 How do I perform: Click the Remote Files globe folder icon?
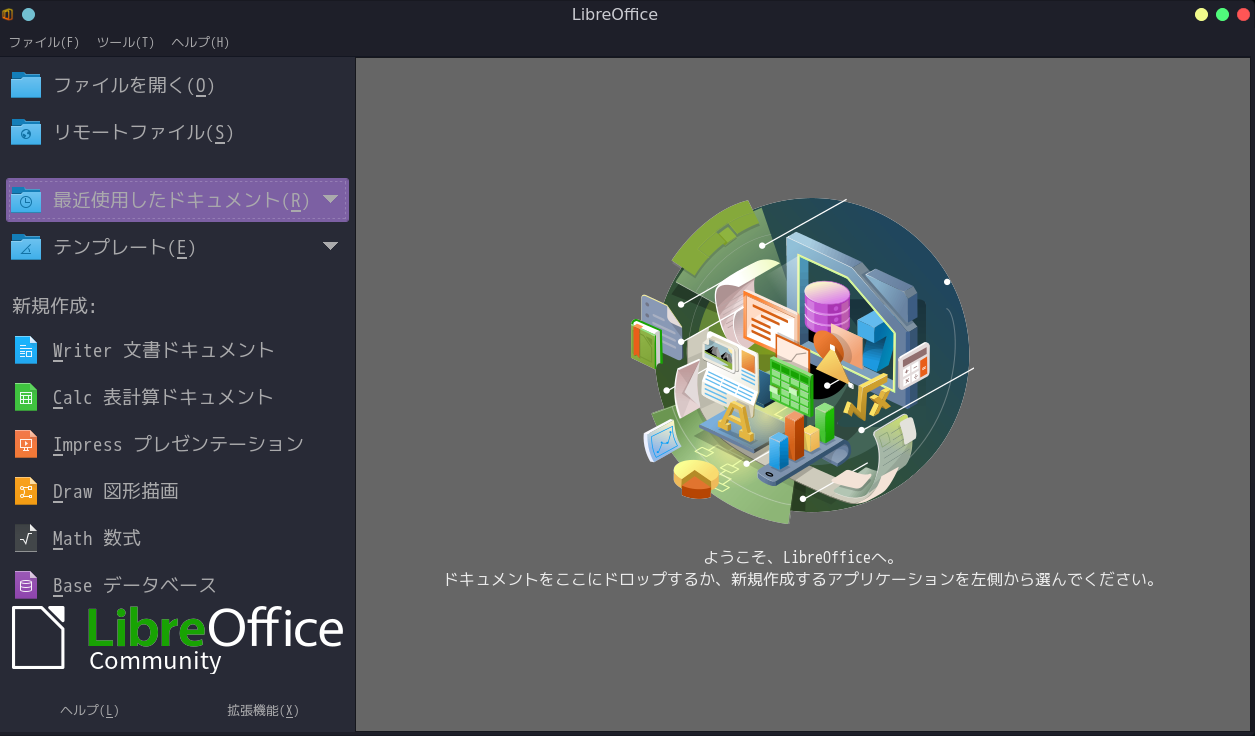click(26, 132)
